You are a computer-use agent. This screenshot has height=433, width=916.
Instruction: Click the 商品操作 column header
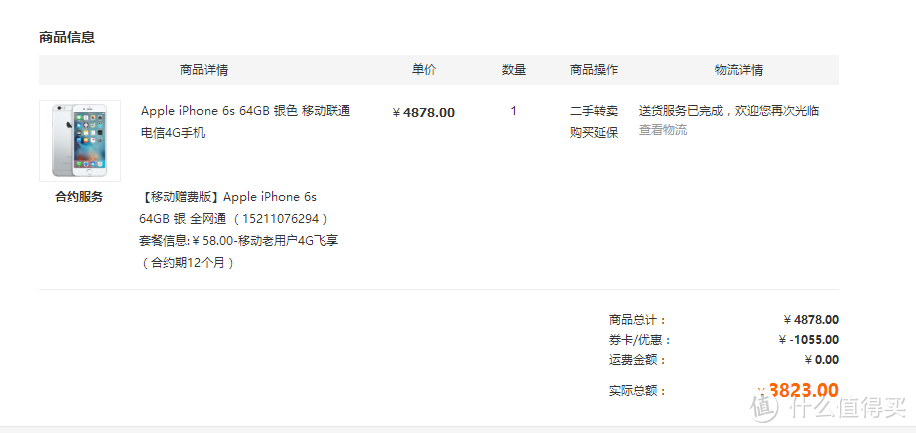(594, 70)
